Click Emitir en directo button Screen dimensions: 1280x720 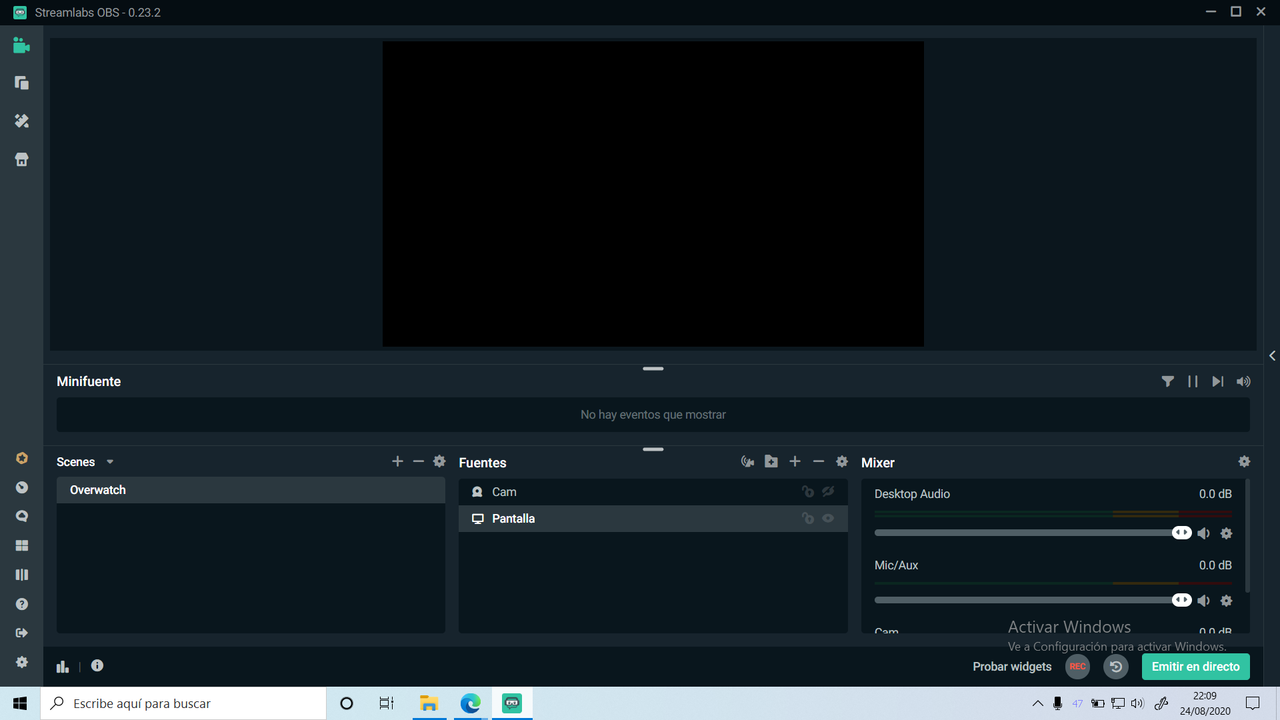tap(1195, 666)
